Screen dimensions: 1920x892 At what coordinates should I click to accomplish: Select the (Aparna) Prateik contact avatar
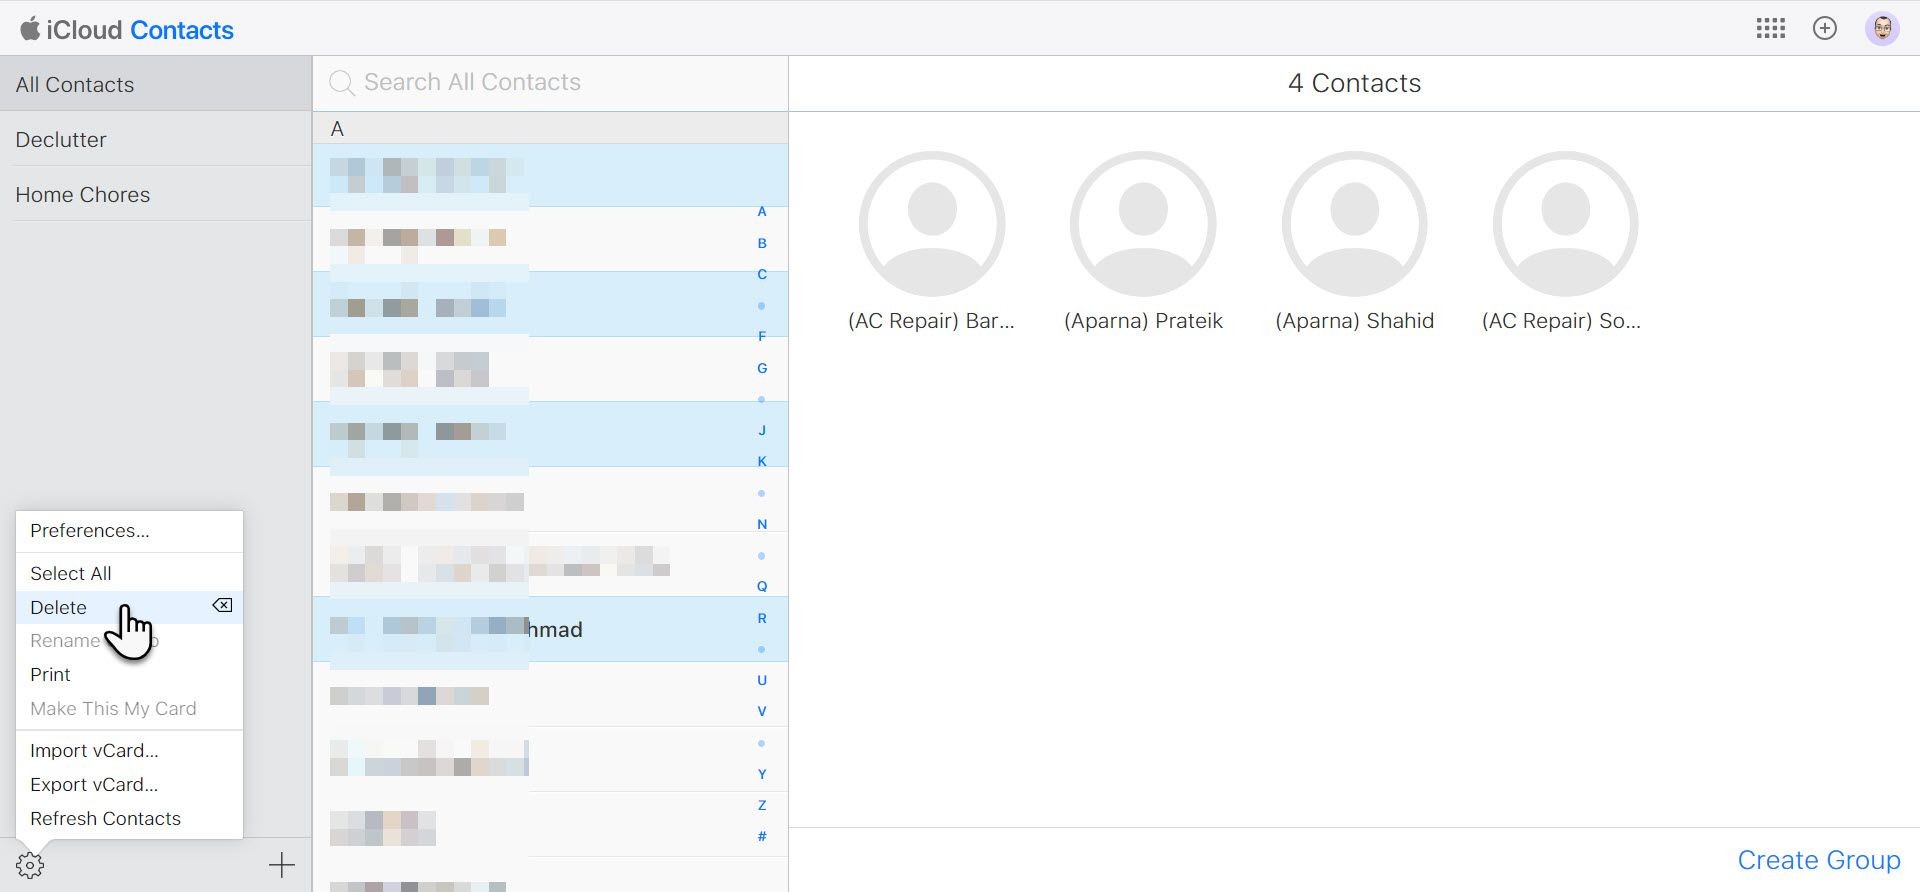(x=1143, y=224)
